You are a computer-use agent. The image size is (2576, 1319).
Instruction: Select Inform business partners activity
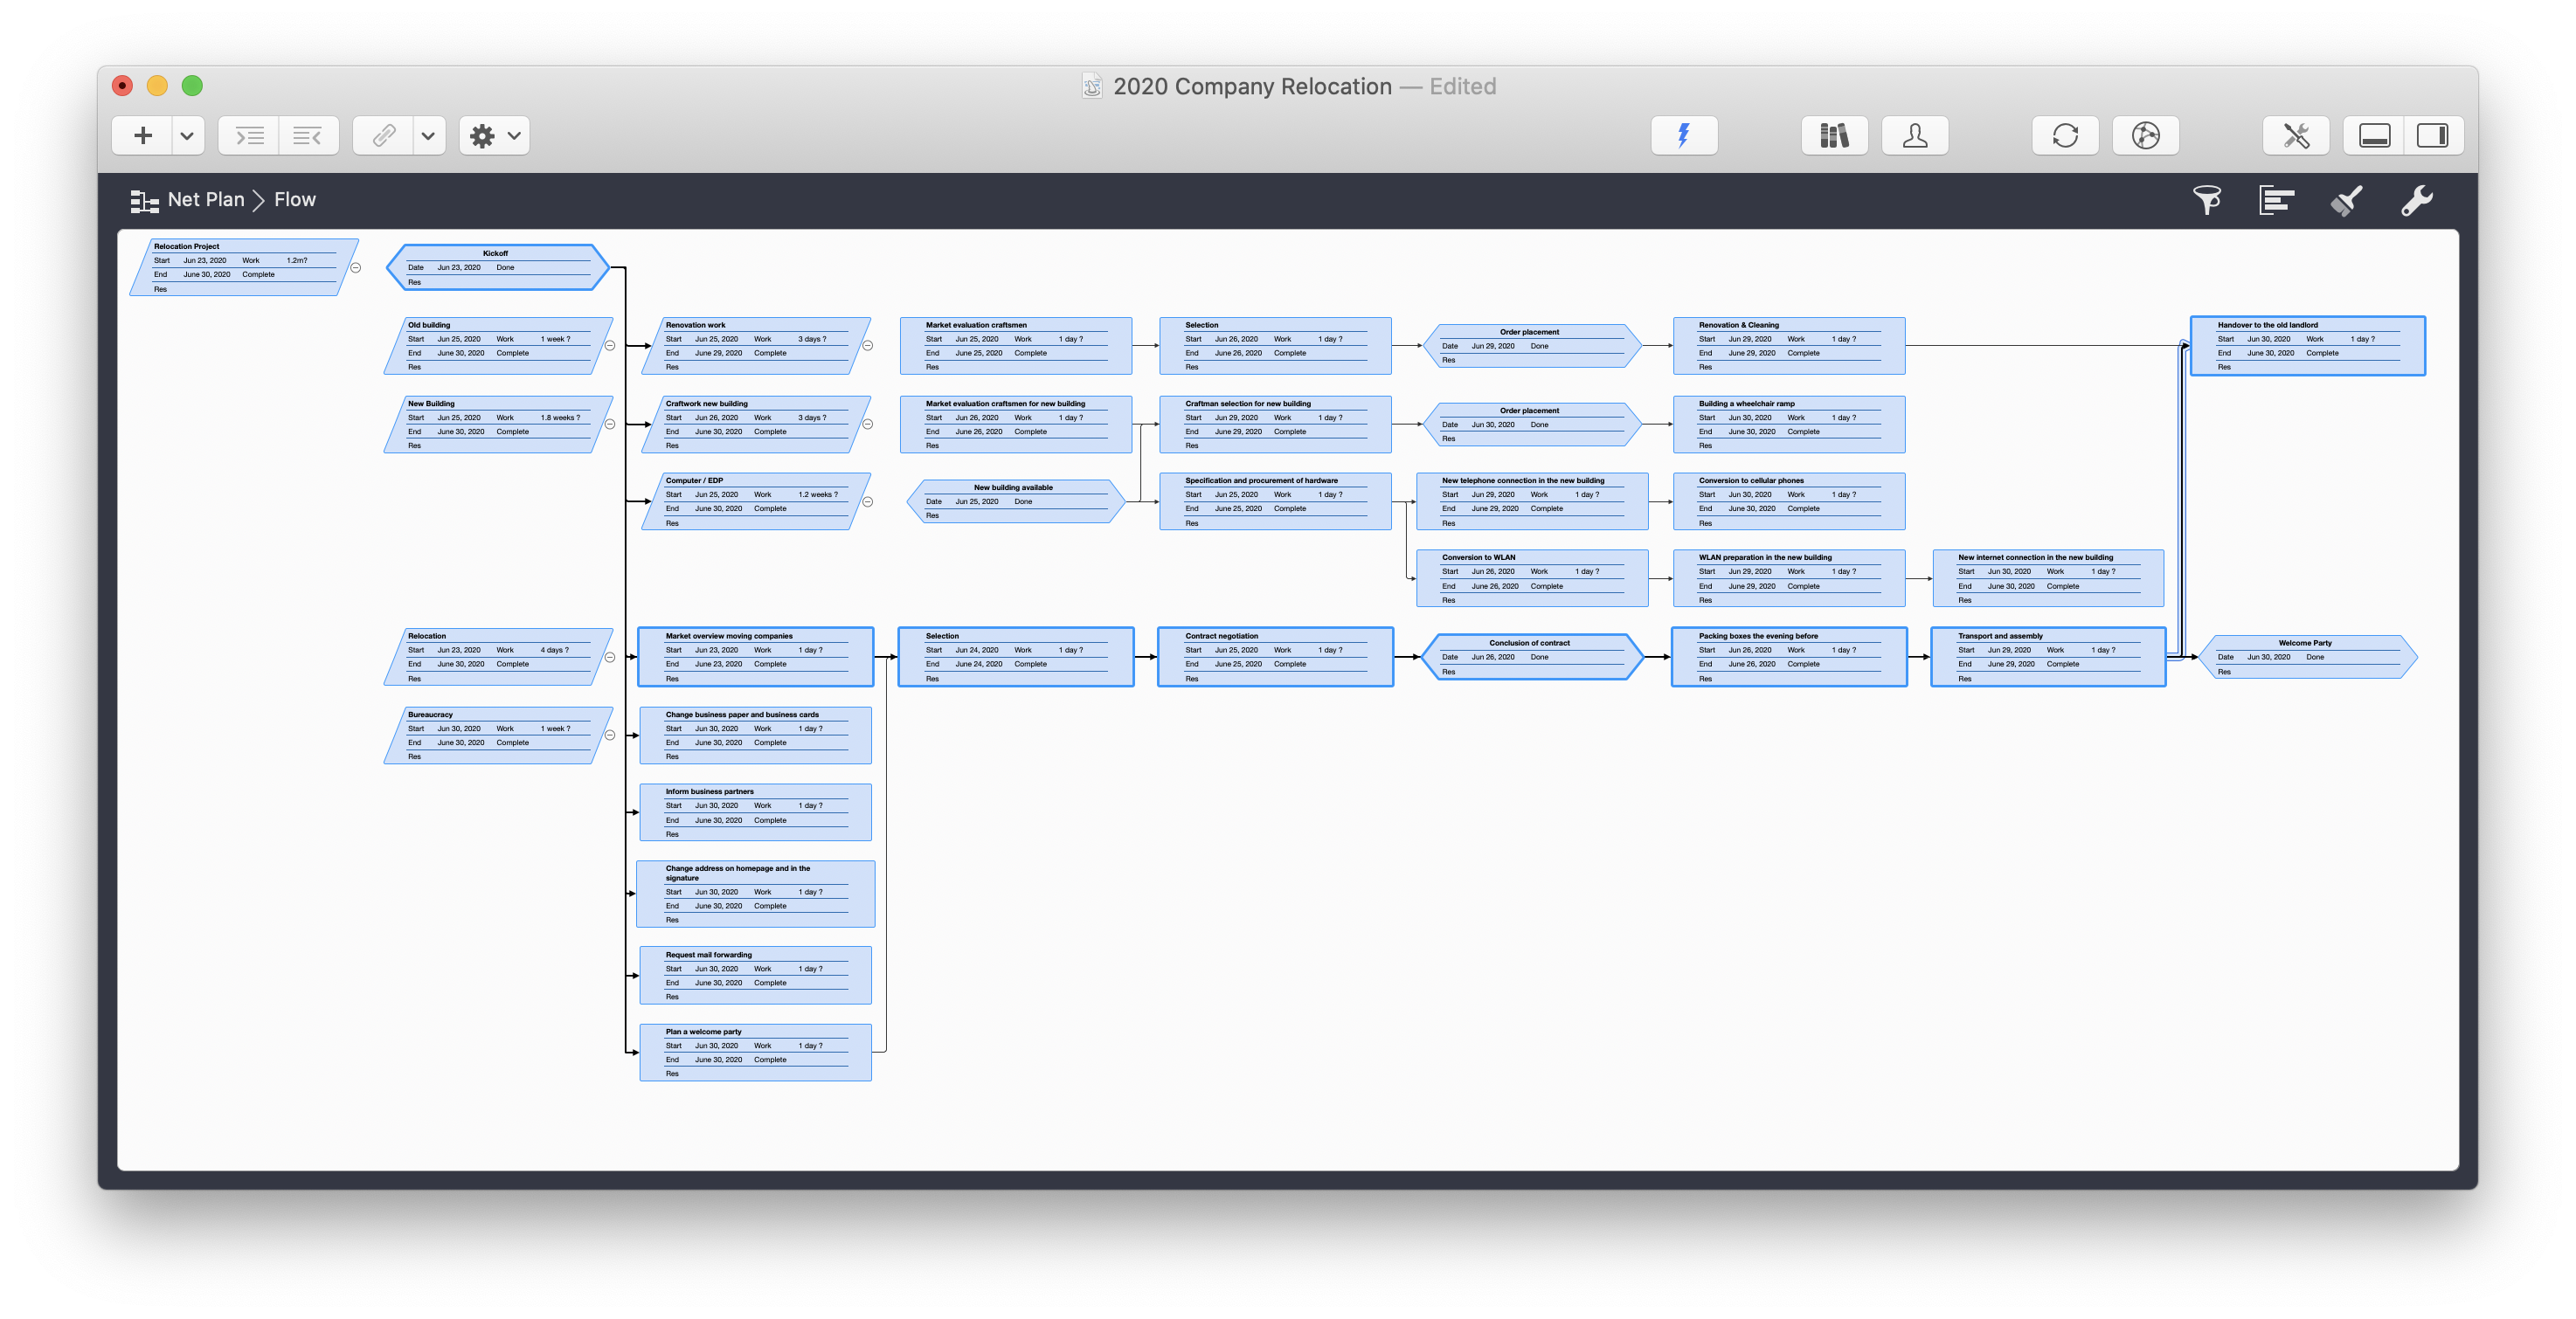(x=755, y=812)
